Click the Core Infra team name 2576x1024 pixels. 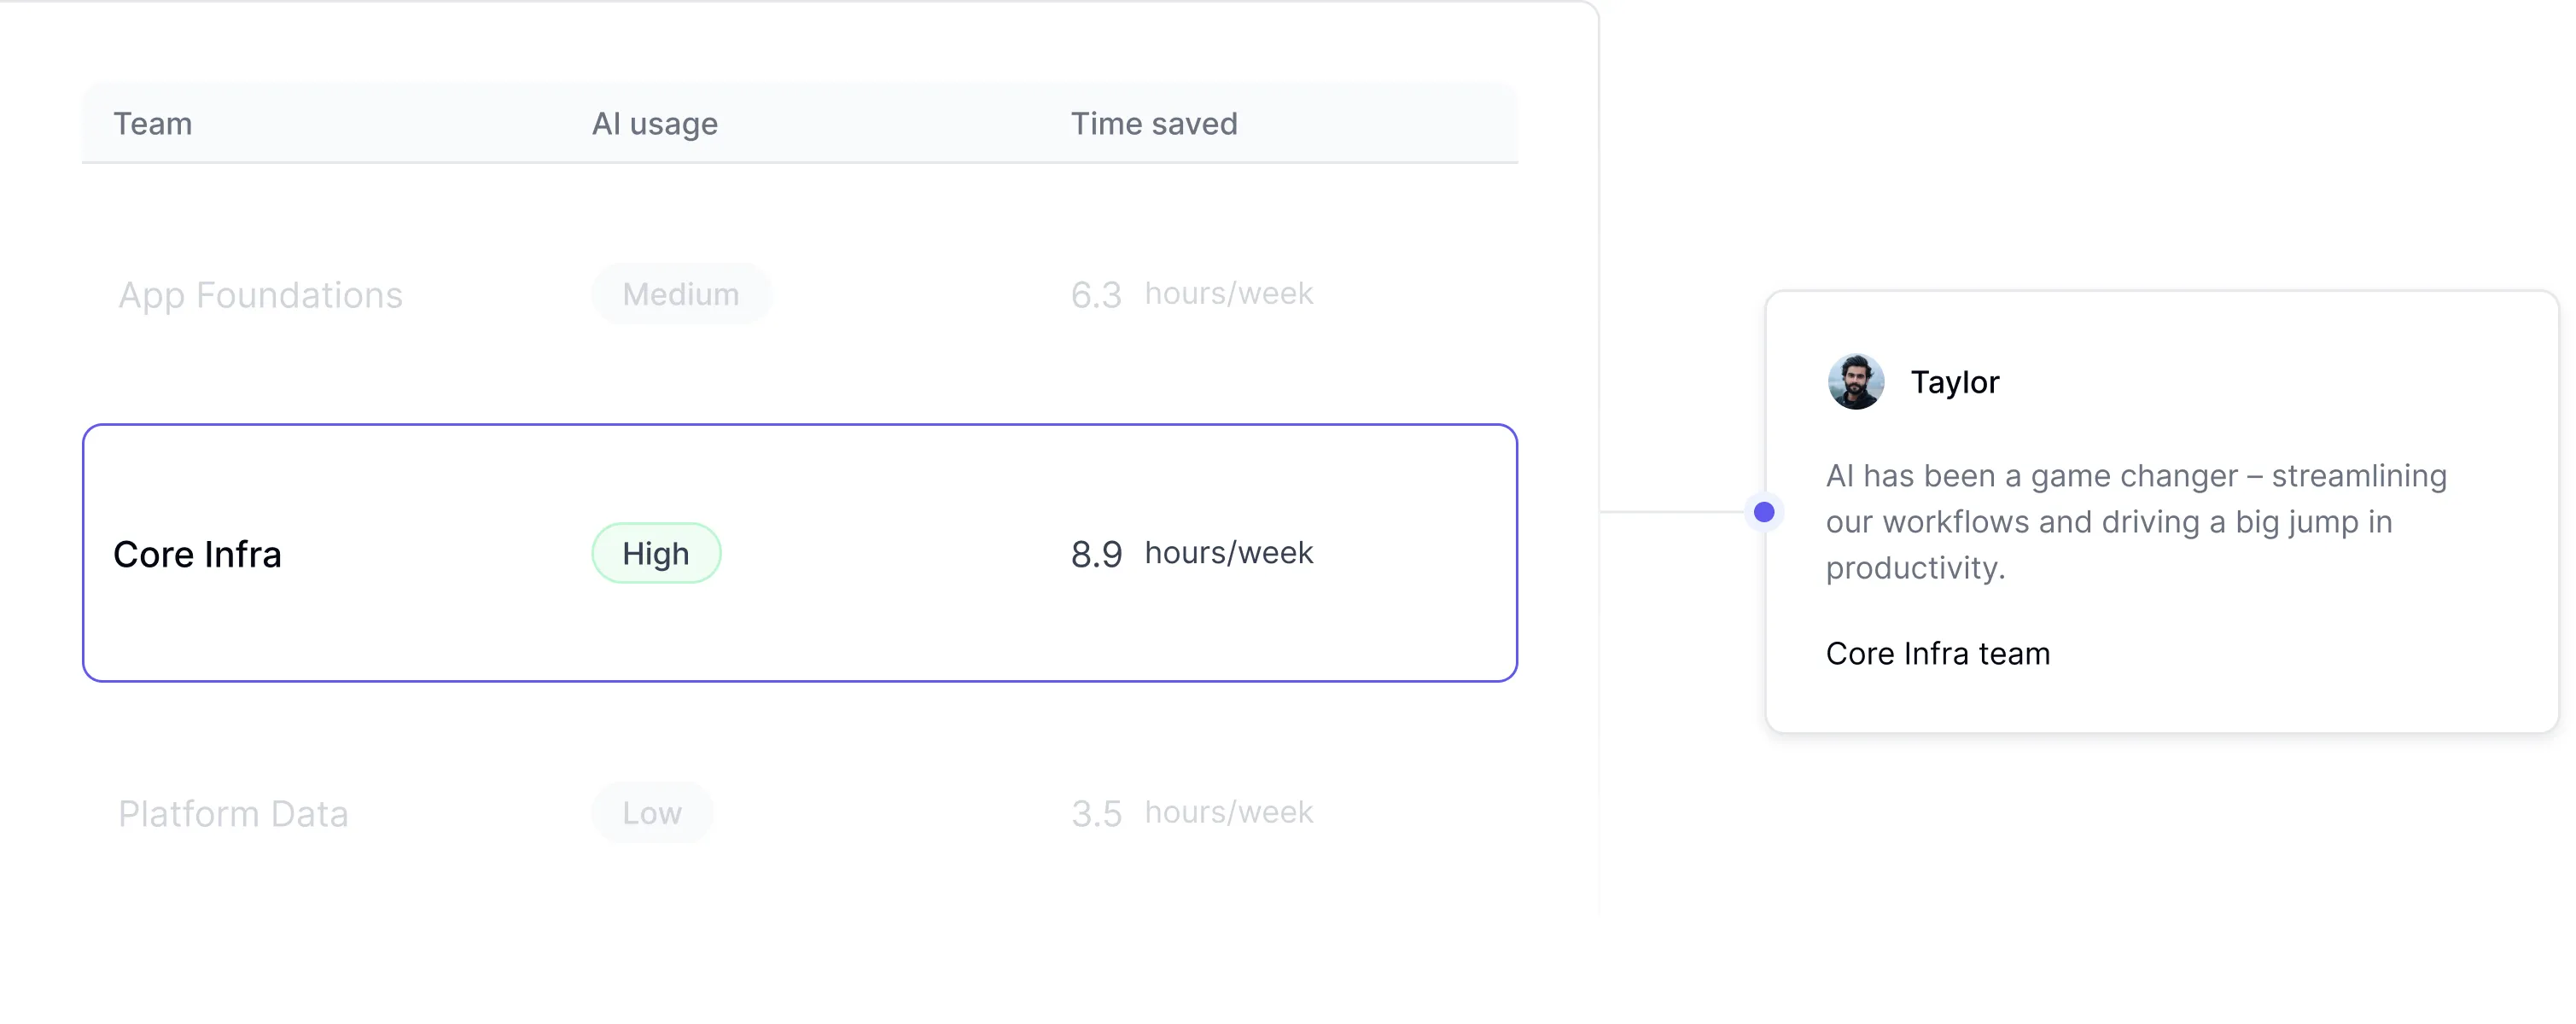tap(197, 554)
